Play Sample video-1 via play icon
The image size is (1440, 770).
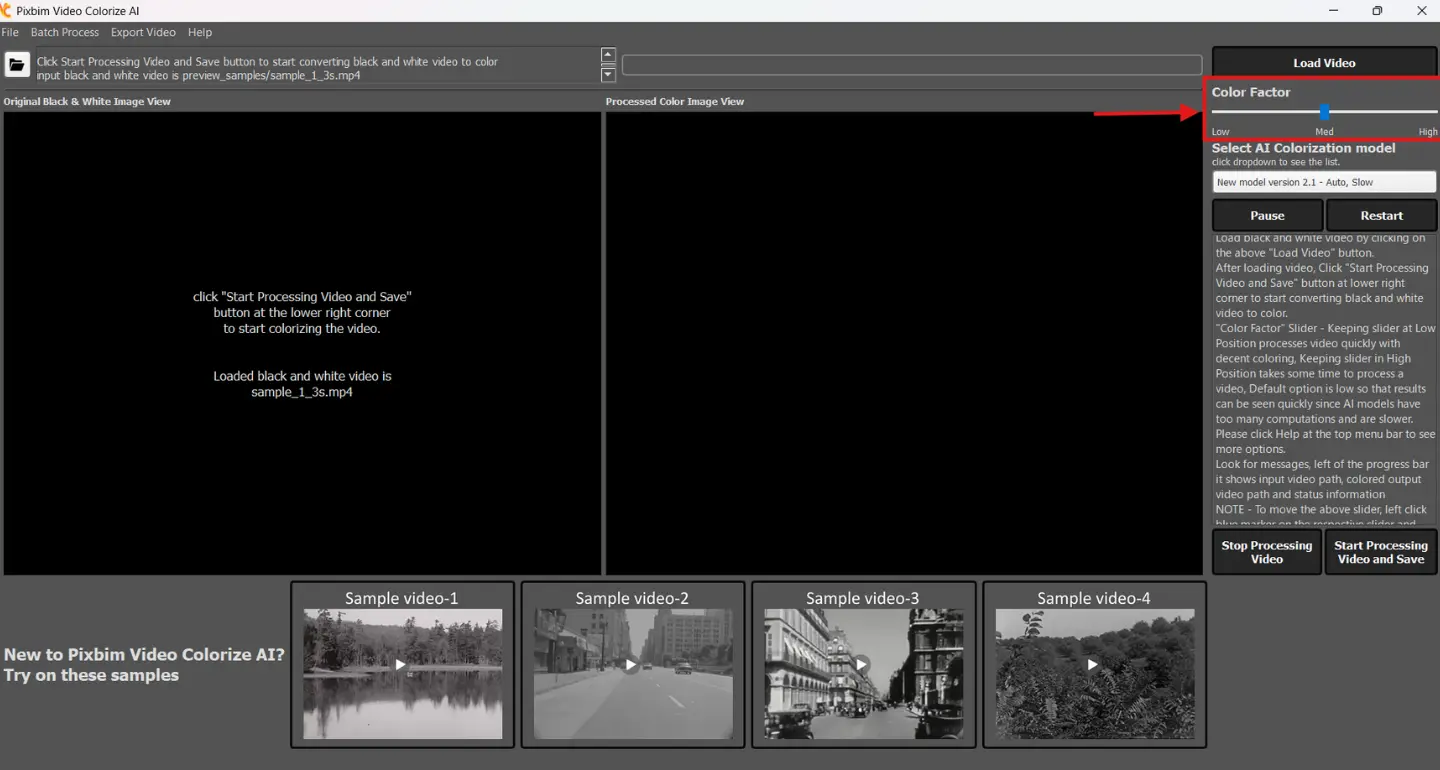tap(401, 664)
